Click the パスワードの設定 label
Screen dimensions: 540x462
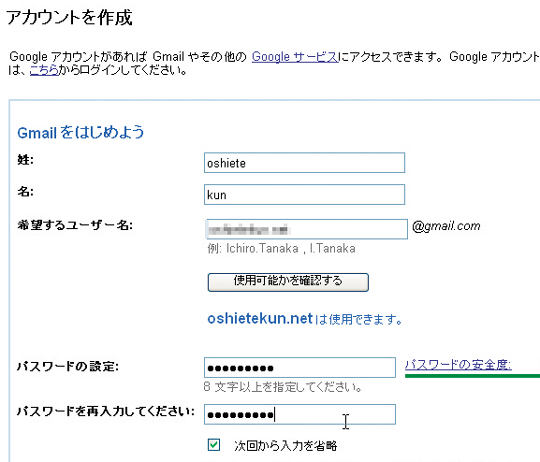coord(68,366)
